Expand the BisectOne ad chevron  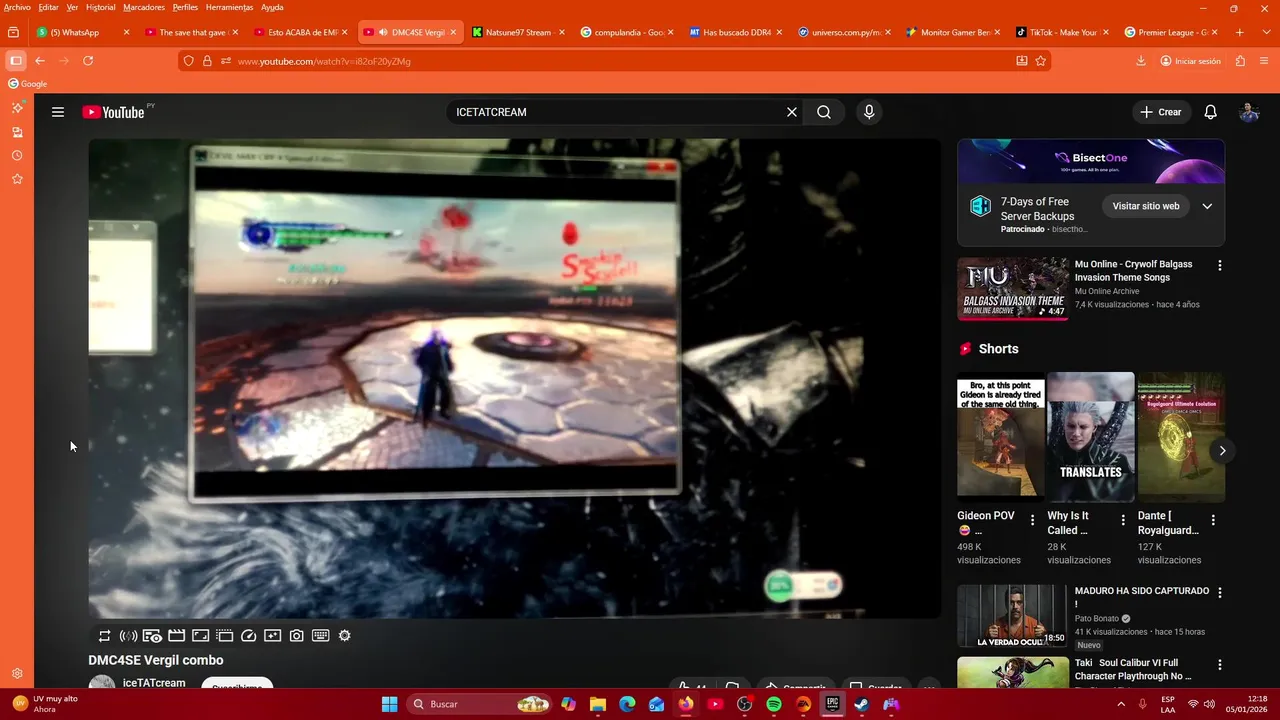pos(1207,206)
